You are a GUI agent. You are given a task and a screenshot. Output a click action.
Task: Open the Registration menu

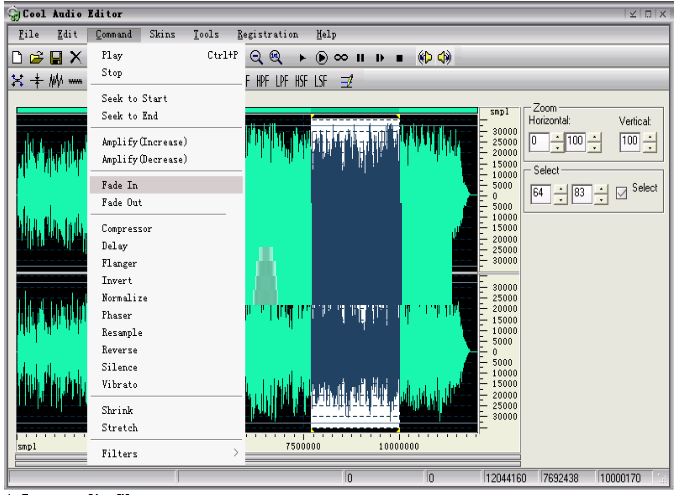(x=267, y=34)
